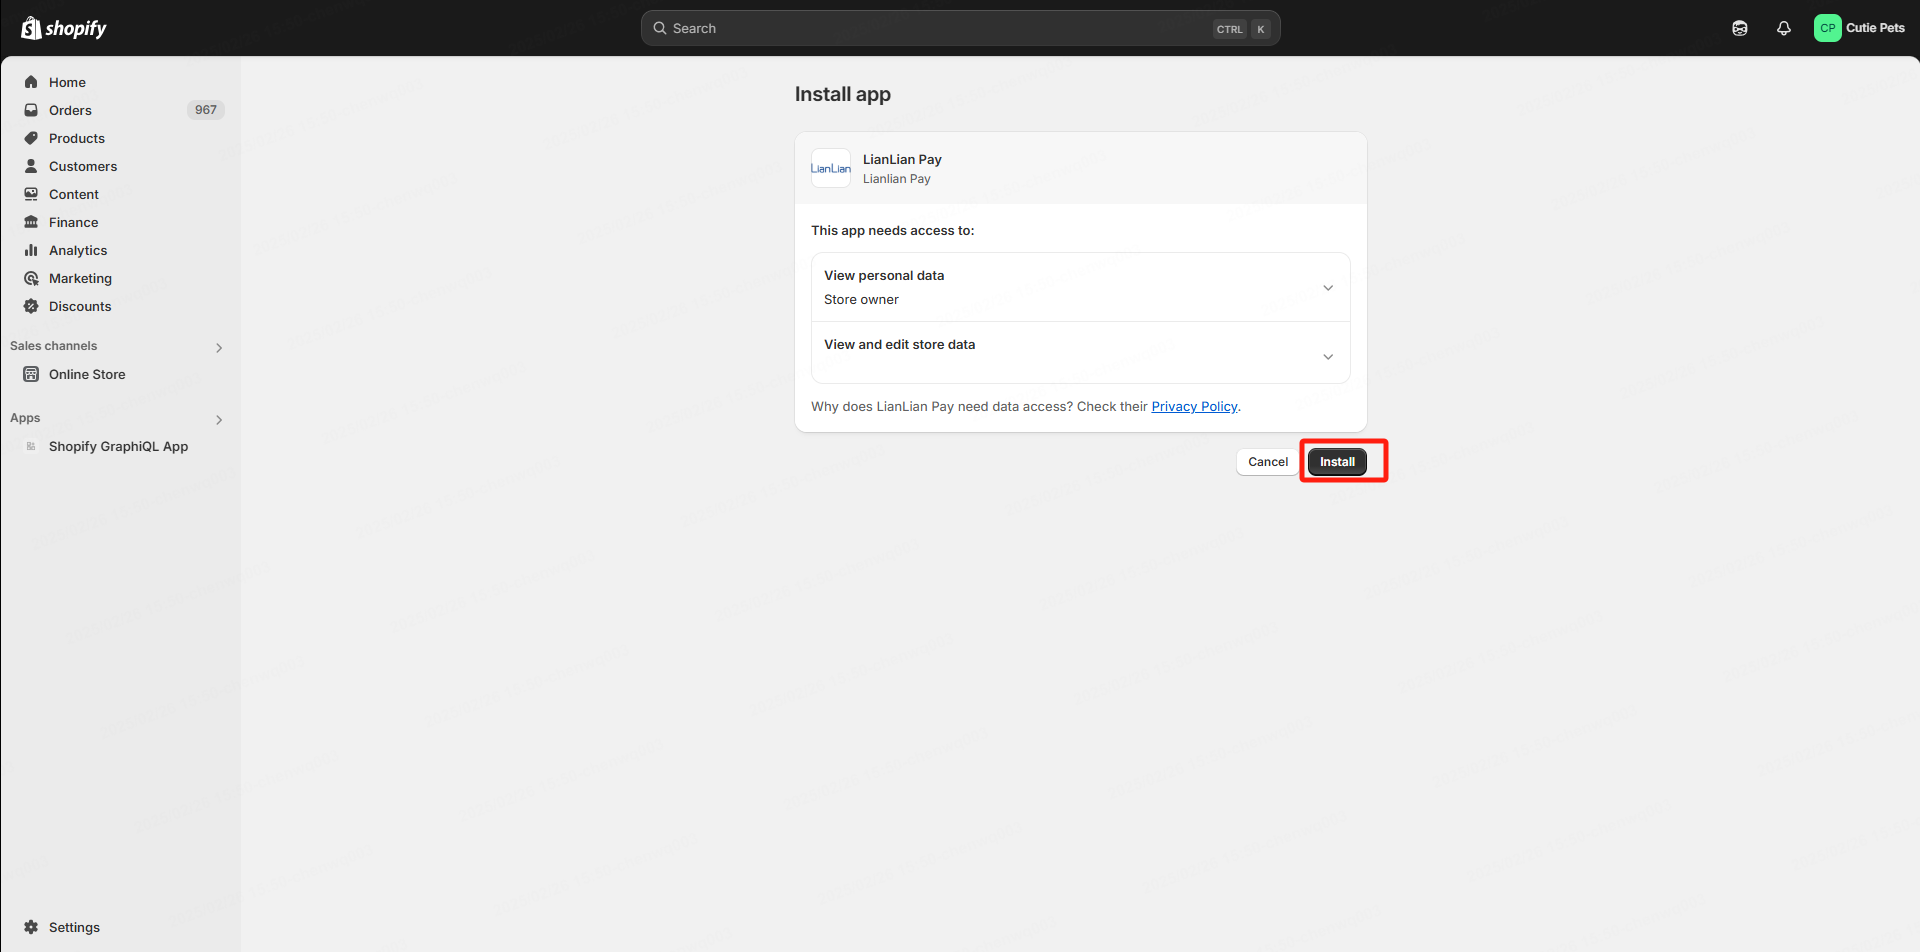This screenshot has height=952, width=1920.
Task: Focus the Search field
Action: pyautogui.click(x=960, y=28)
